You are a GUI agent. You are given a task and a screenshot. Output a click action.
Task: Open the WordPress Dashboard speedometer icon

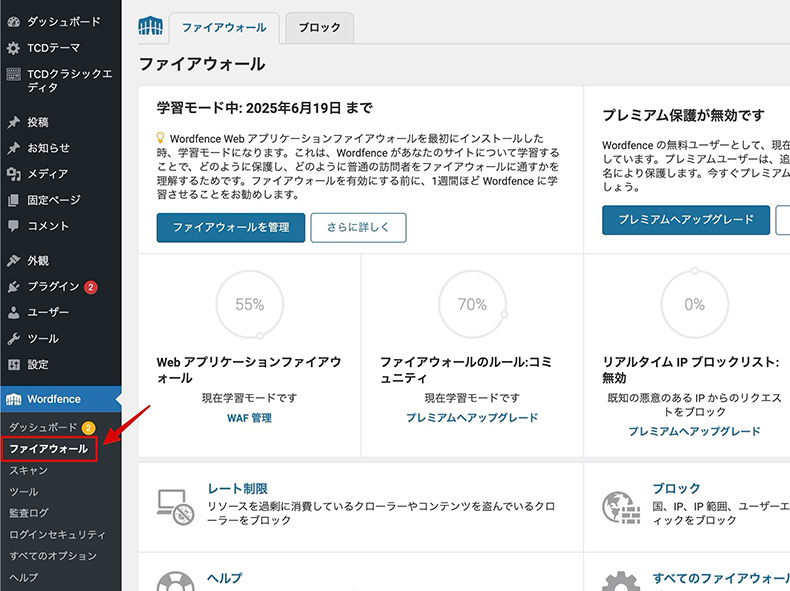(x=14, y=22)
